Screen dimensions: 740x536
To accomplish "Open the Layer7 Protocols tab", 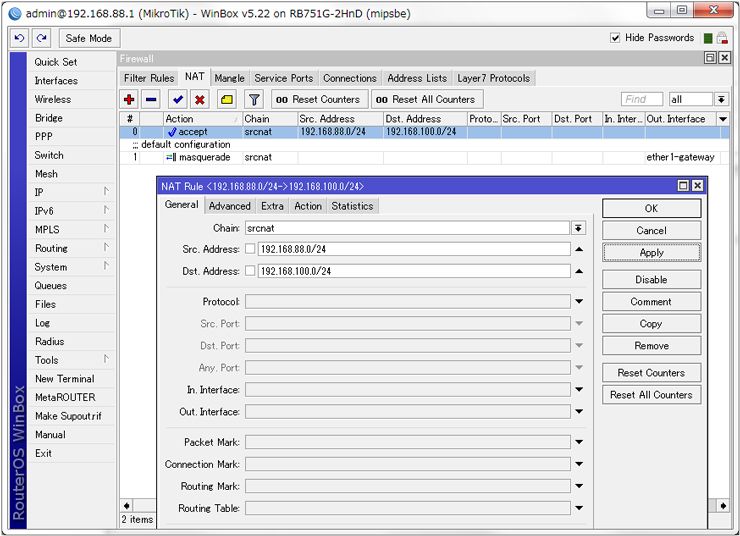I will pos(494,78).
